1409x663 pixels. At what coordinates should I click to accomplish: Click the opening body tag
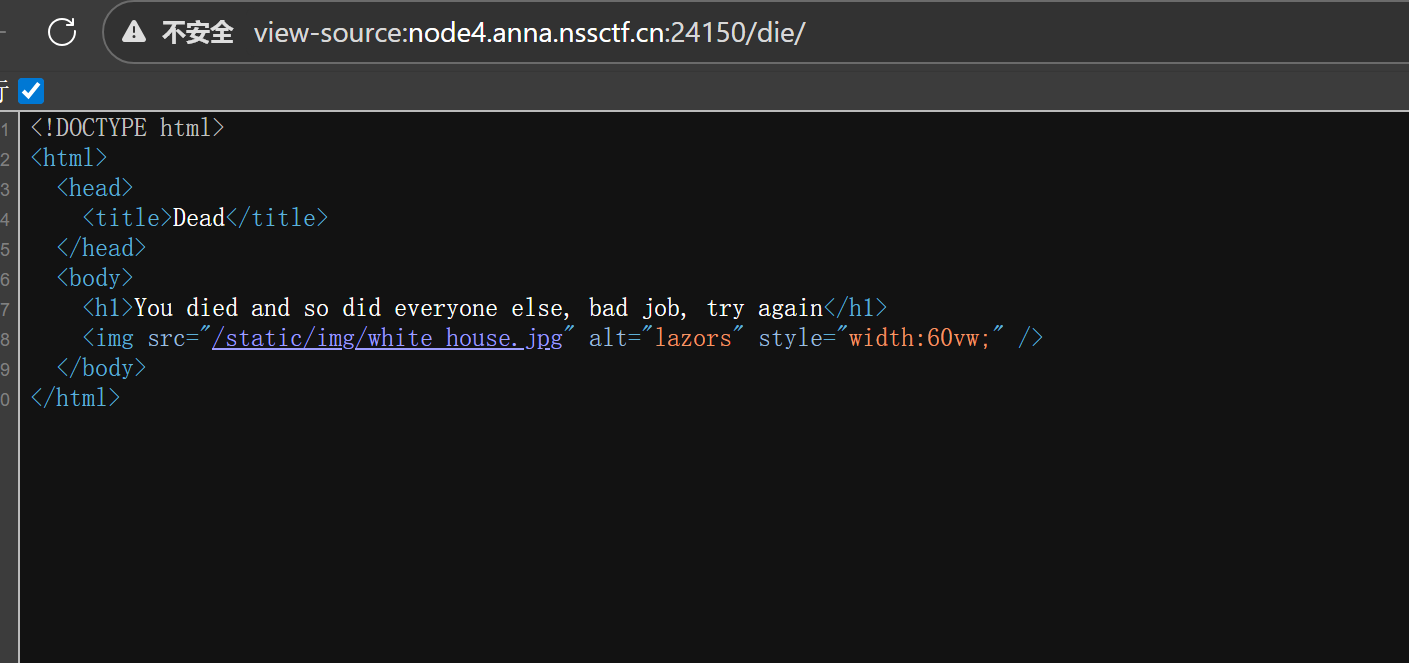94,278
